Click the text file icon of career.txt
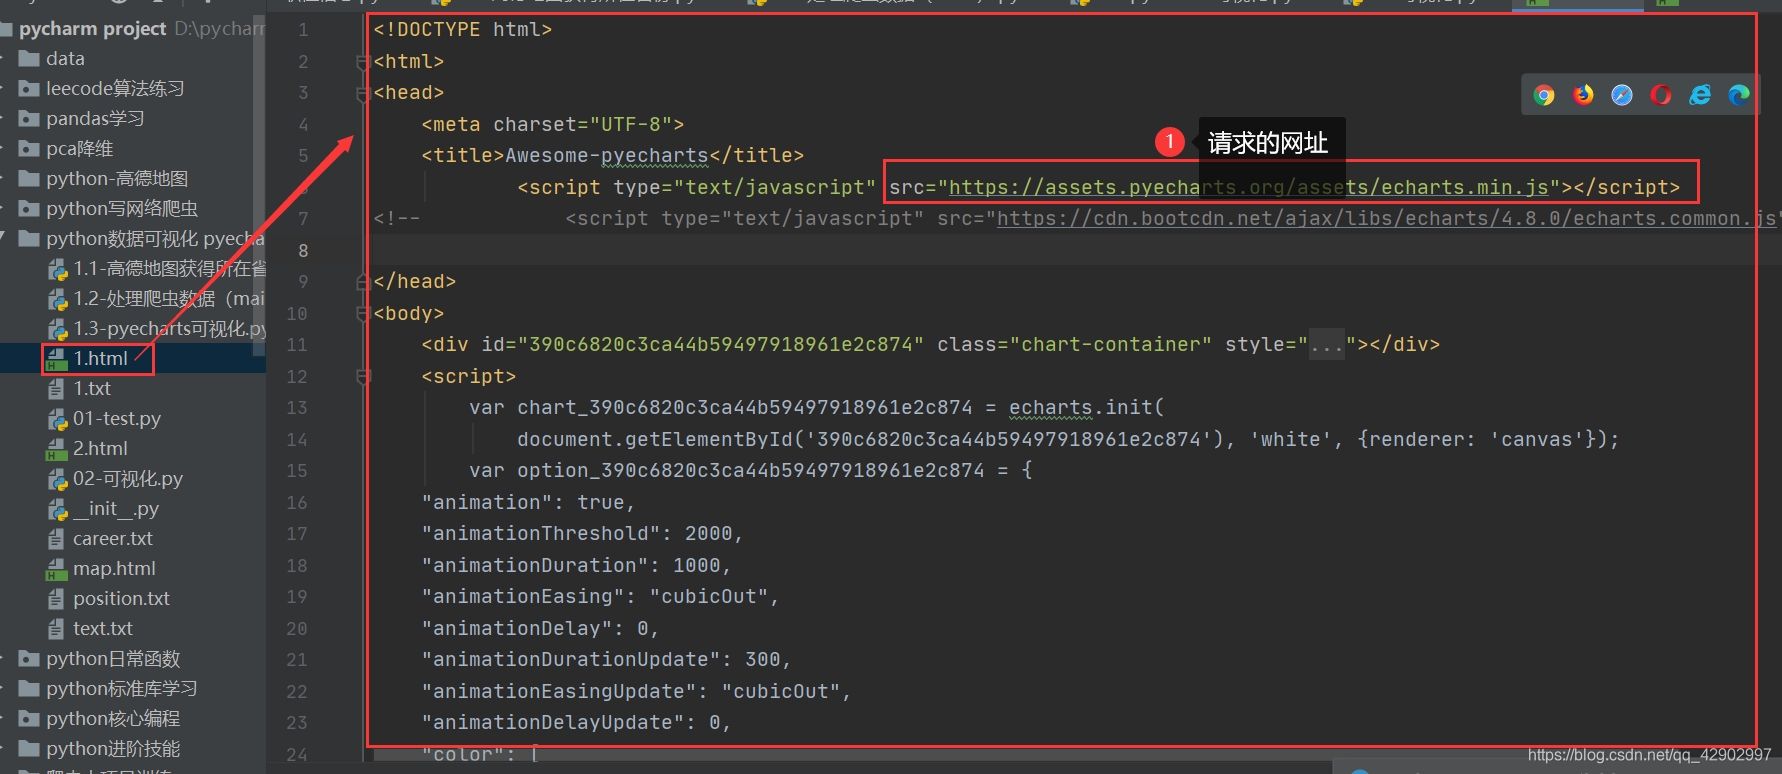Image resolution: width=1782 pixels, height=774 pixels. tap(56, 539)
